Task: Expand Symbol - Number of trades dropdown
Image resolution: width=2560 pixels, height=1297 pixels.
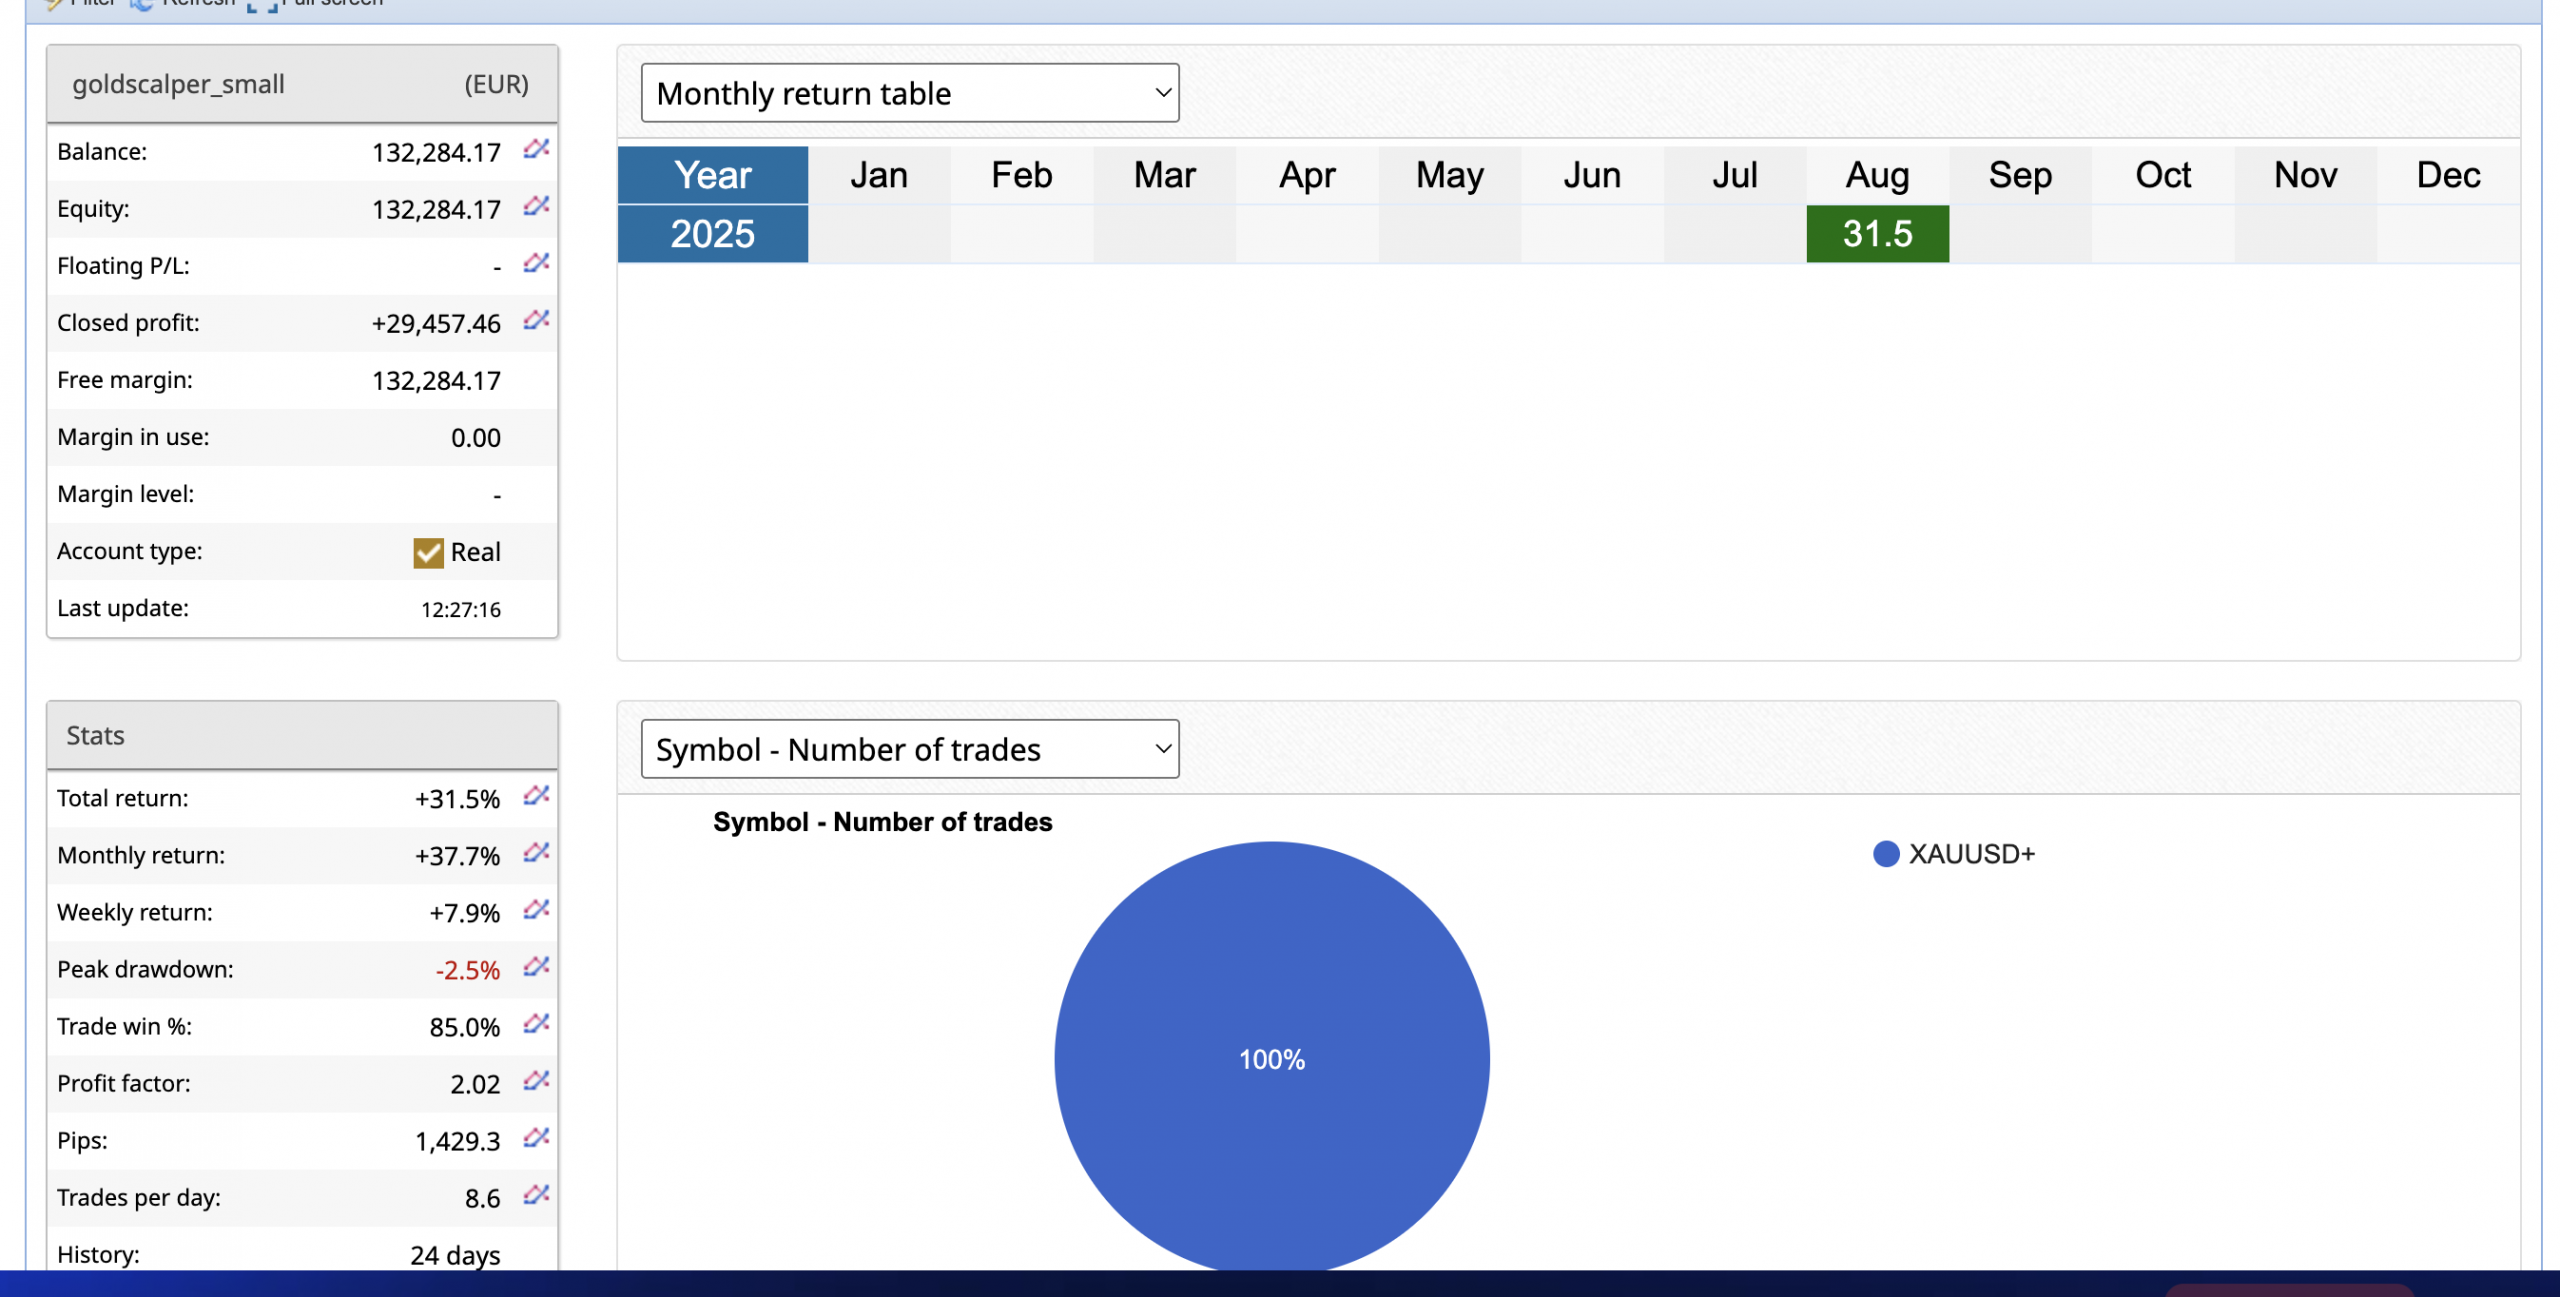Action: pos(909,749)
